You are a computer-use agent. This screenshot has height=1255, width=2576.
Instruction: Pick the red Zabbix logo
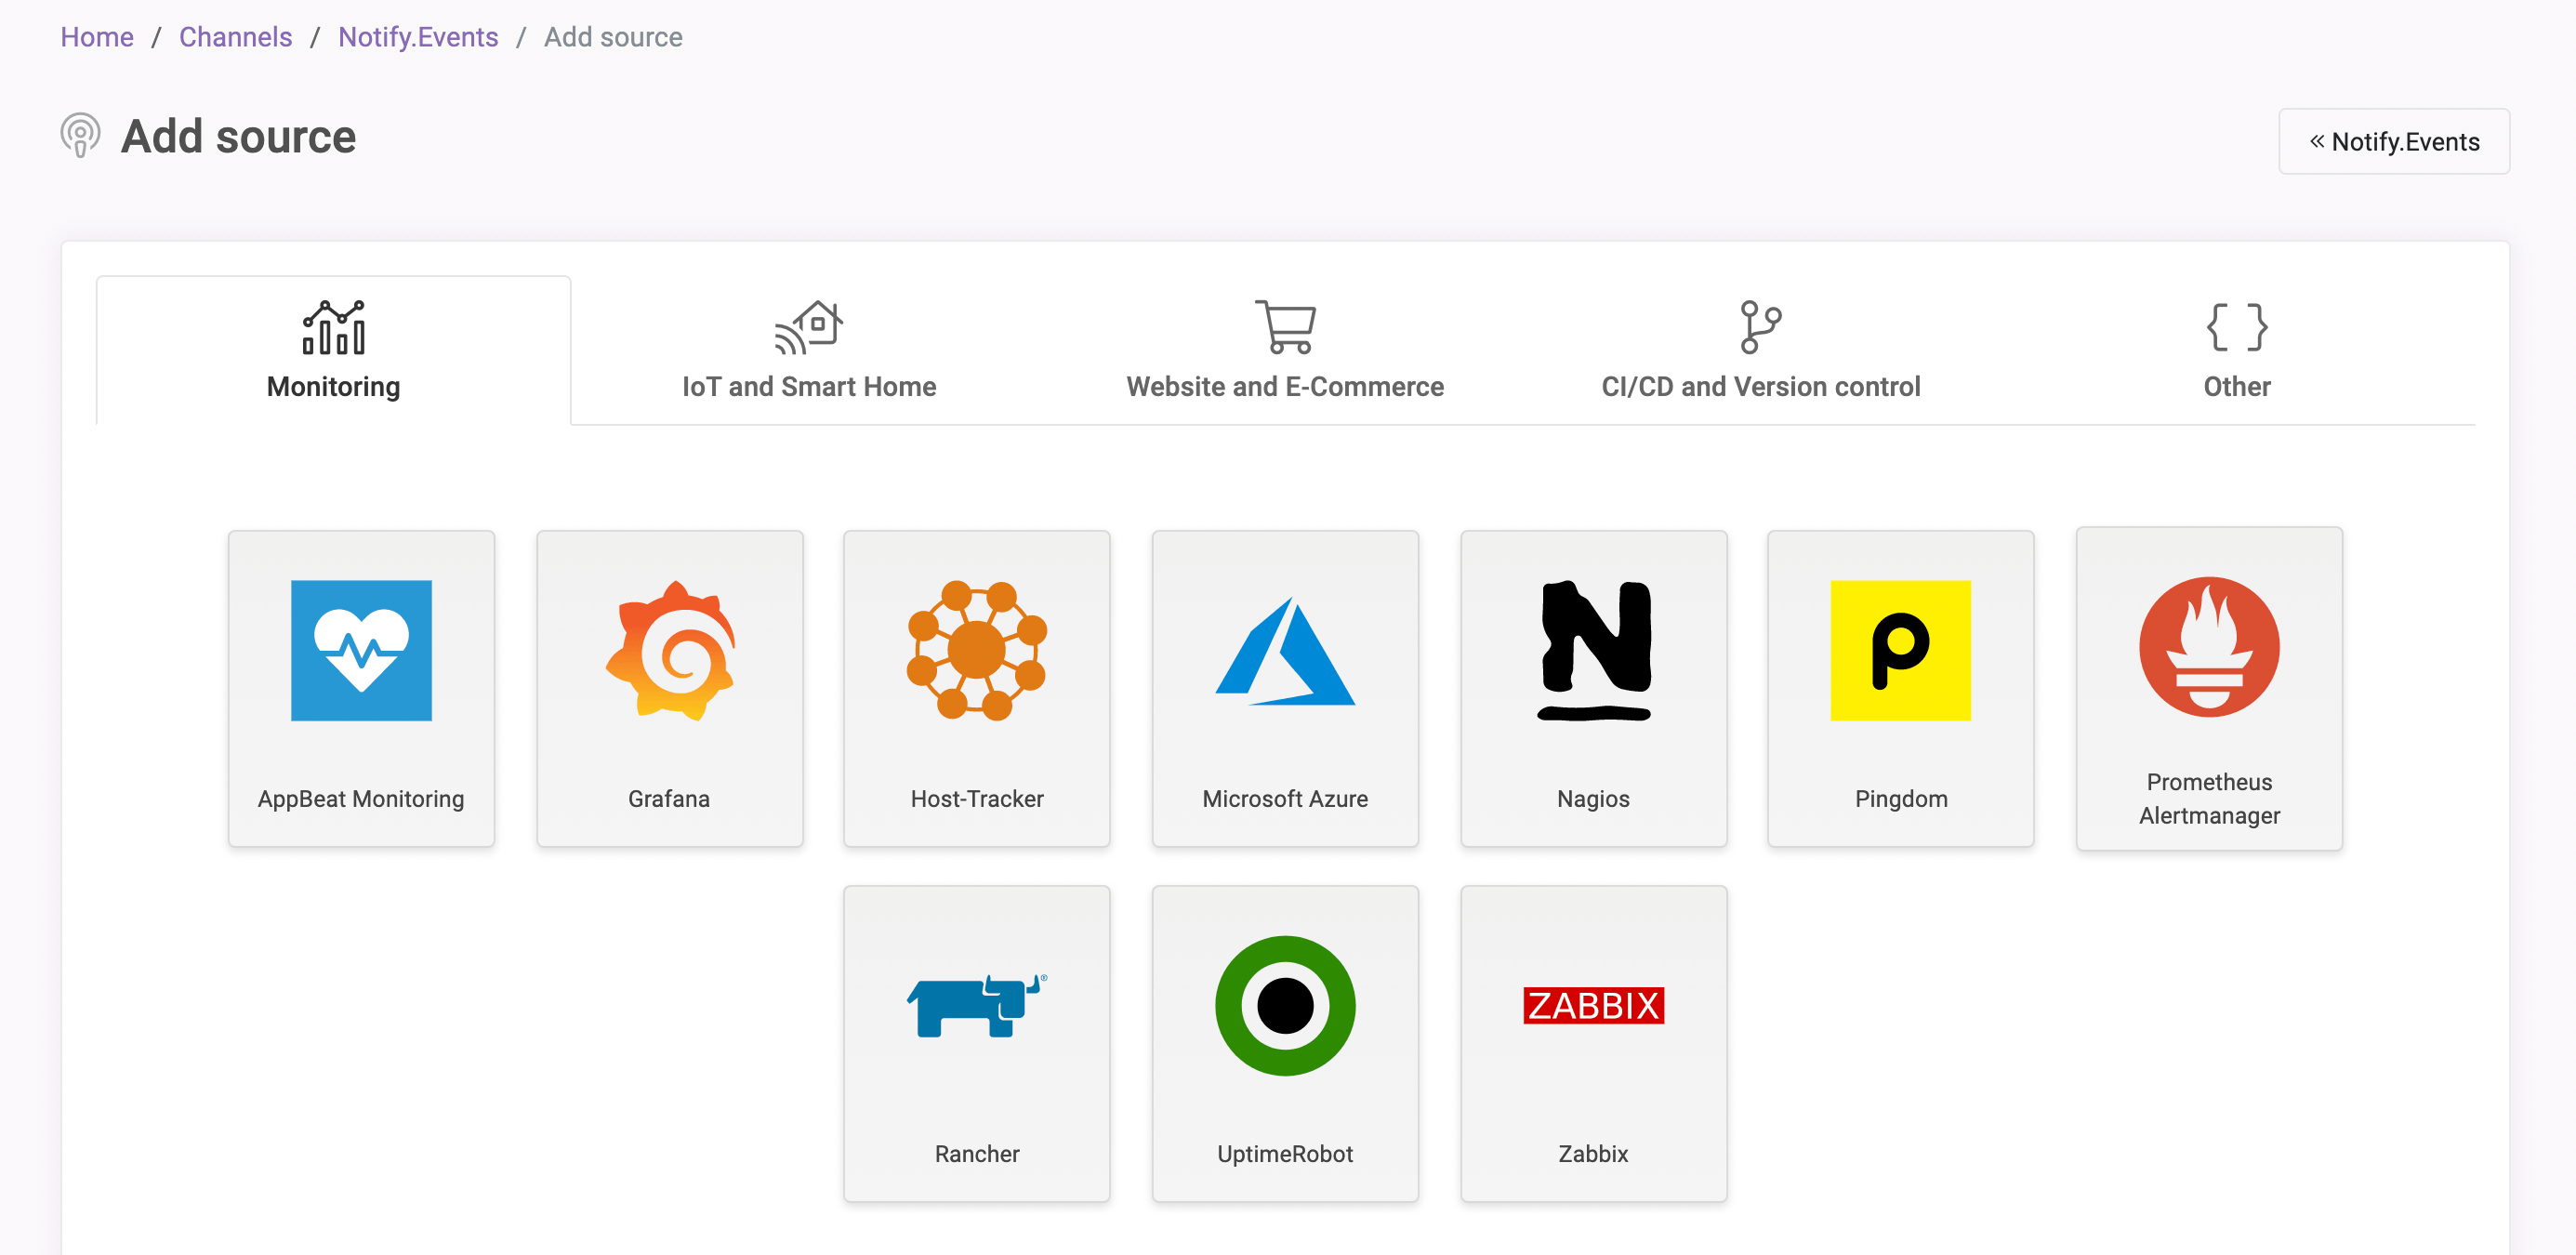pos(1594,1005)
